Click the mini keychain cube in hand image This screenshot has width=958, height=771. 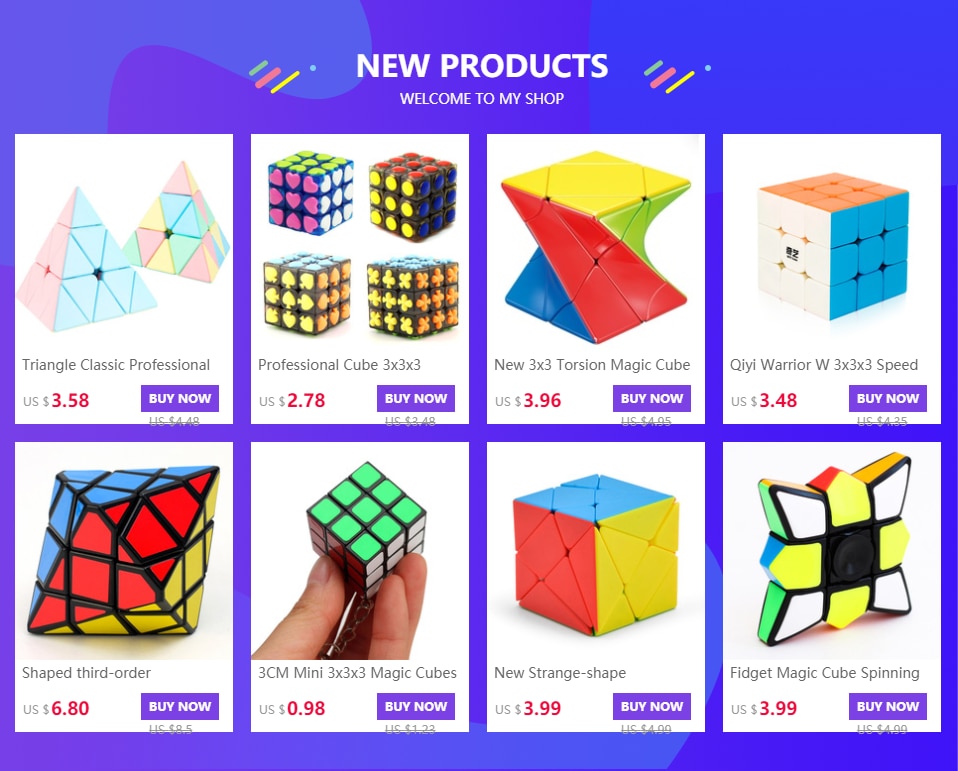coord(360,551)
